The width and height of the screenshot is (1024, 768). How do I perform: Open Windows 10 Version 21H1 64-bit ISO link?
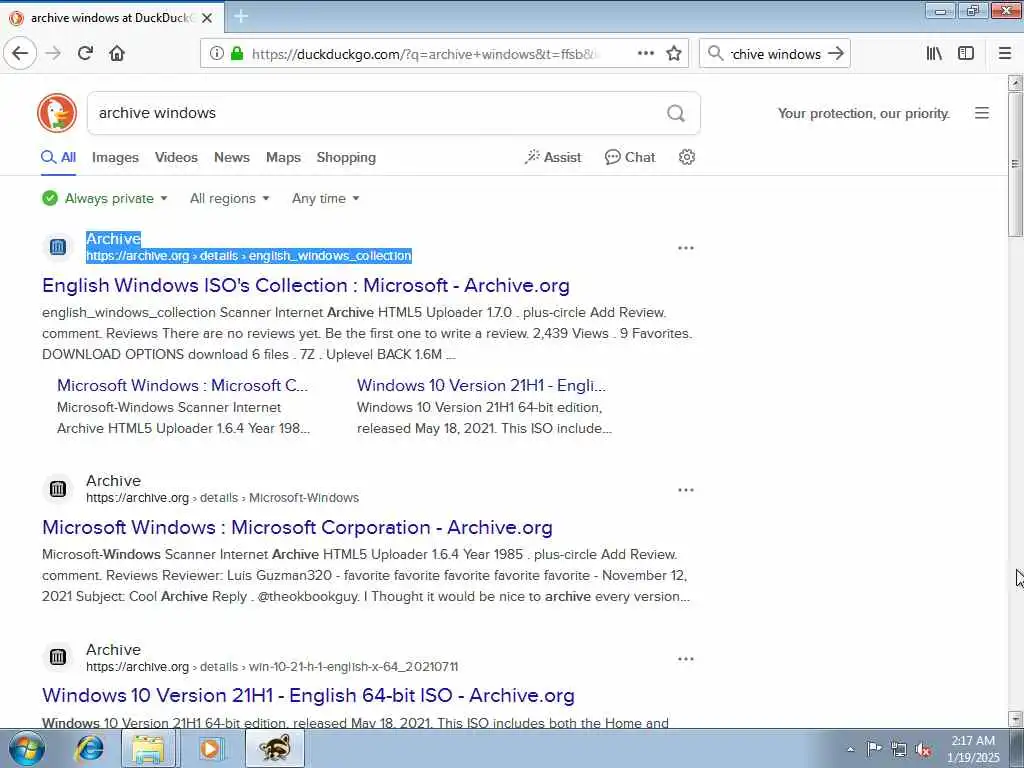pyautogui.click(x=308, y=696)
